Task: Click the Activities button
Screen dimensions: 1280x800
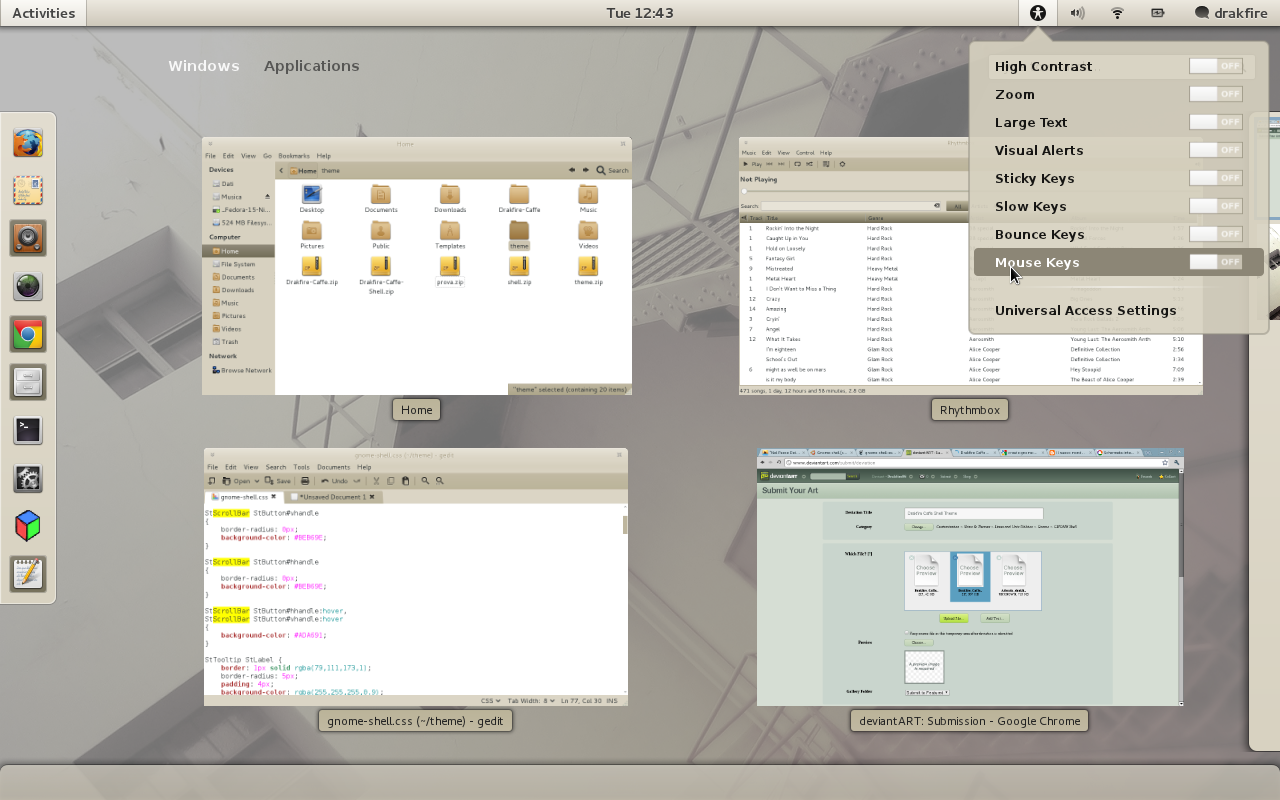Action: 43,13
